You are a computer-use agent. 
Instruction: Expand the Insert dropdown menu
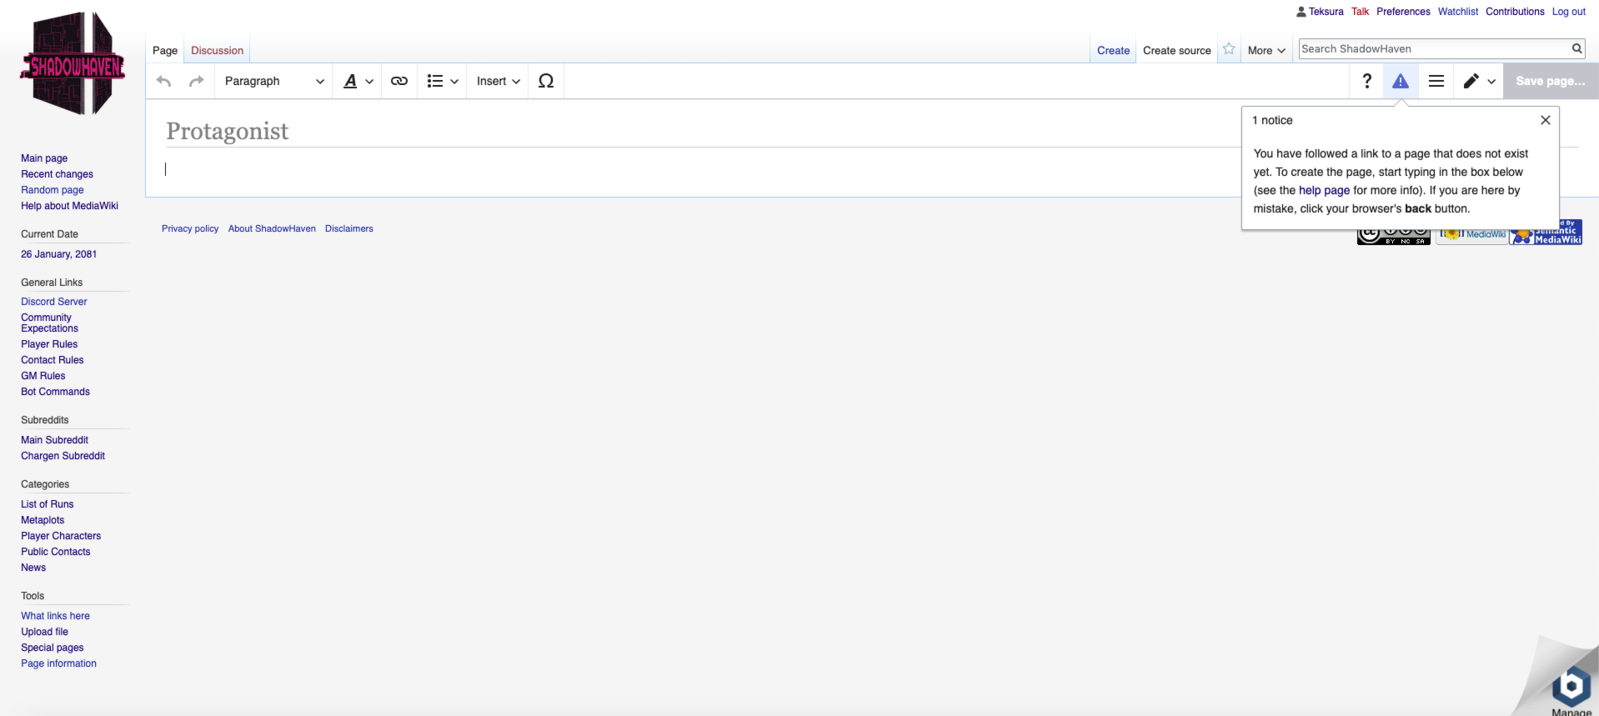coord(498,81)
